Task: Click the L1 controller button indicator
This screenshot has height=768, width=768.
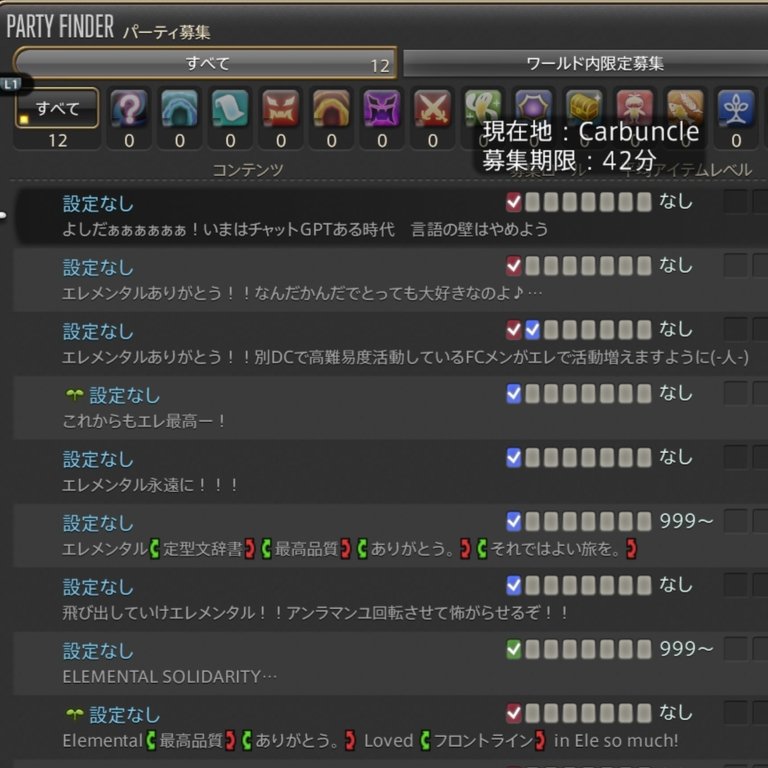Action: [12, 85]
